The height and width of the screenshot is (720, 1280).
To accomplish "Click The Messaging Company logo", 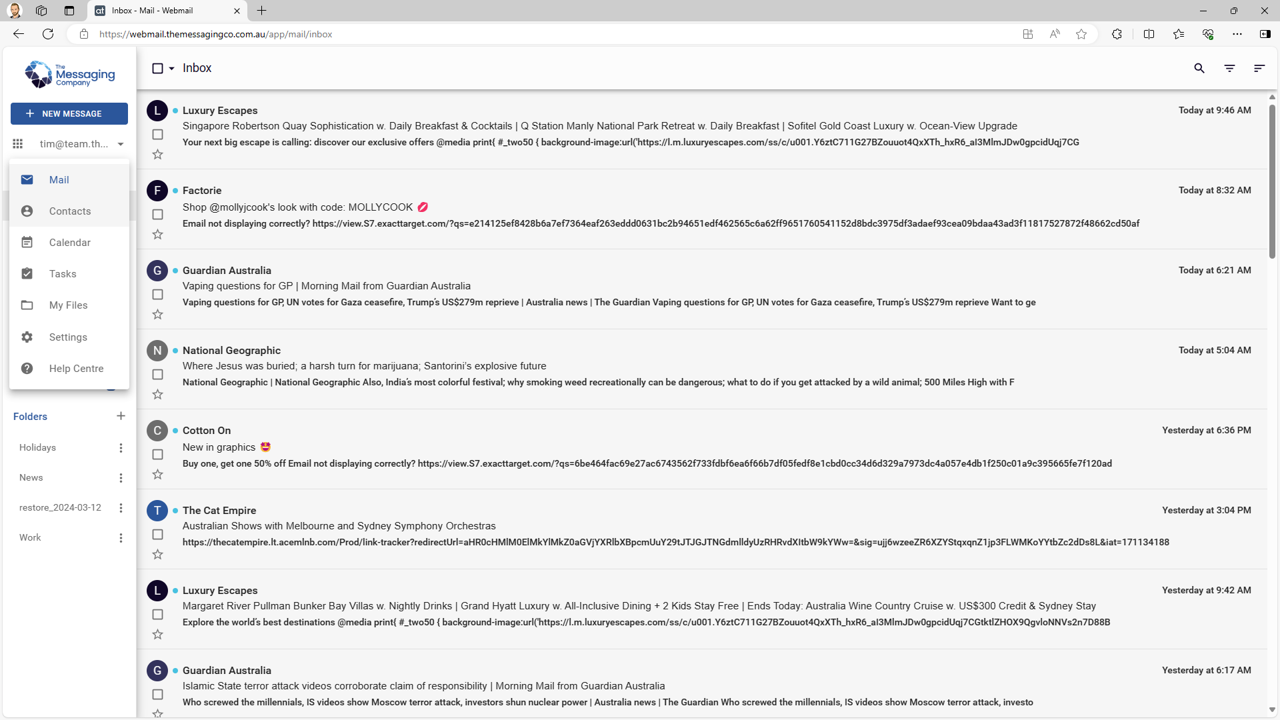I will tap(69, 74).
